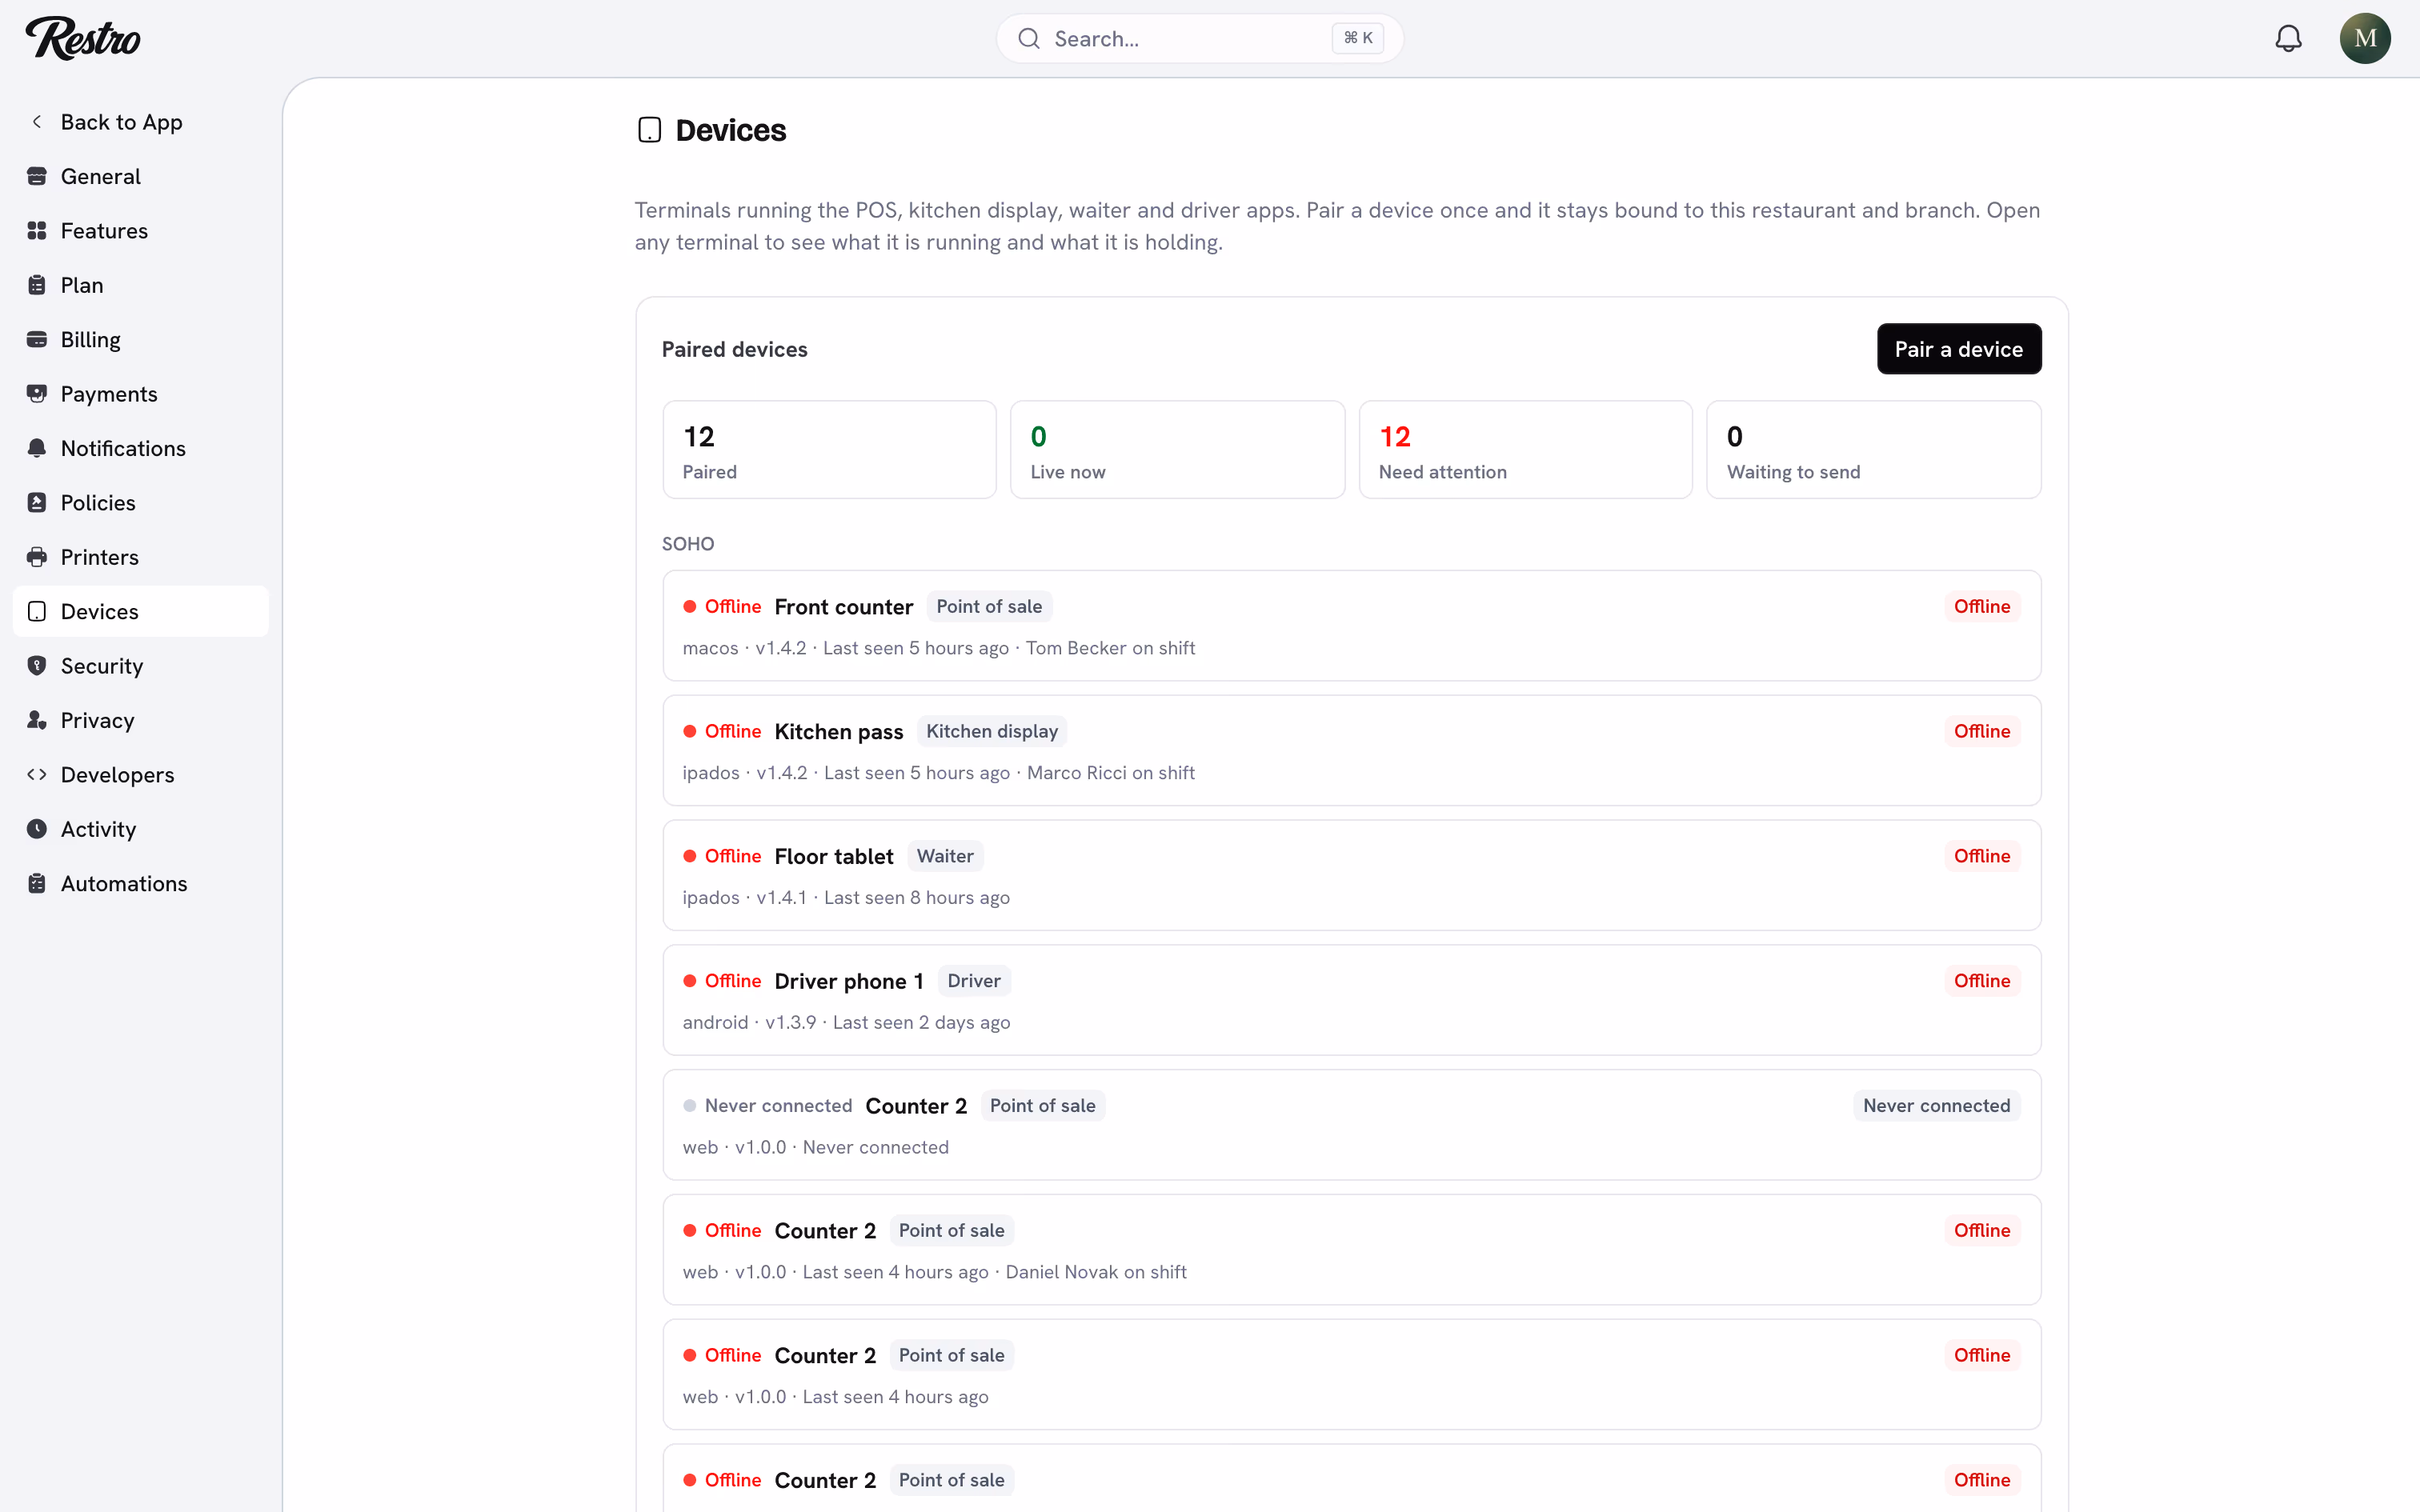
Task: Open the notifications bell in the header
Action: point(2288,38)
